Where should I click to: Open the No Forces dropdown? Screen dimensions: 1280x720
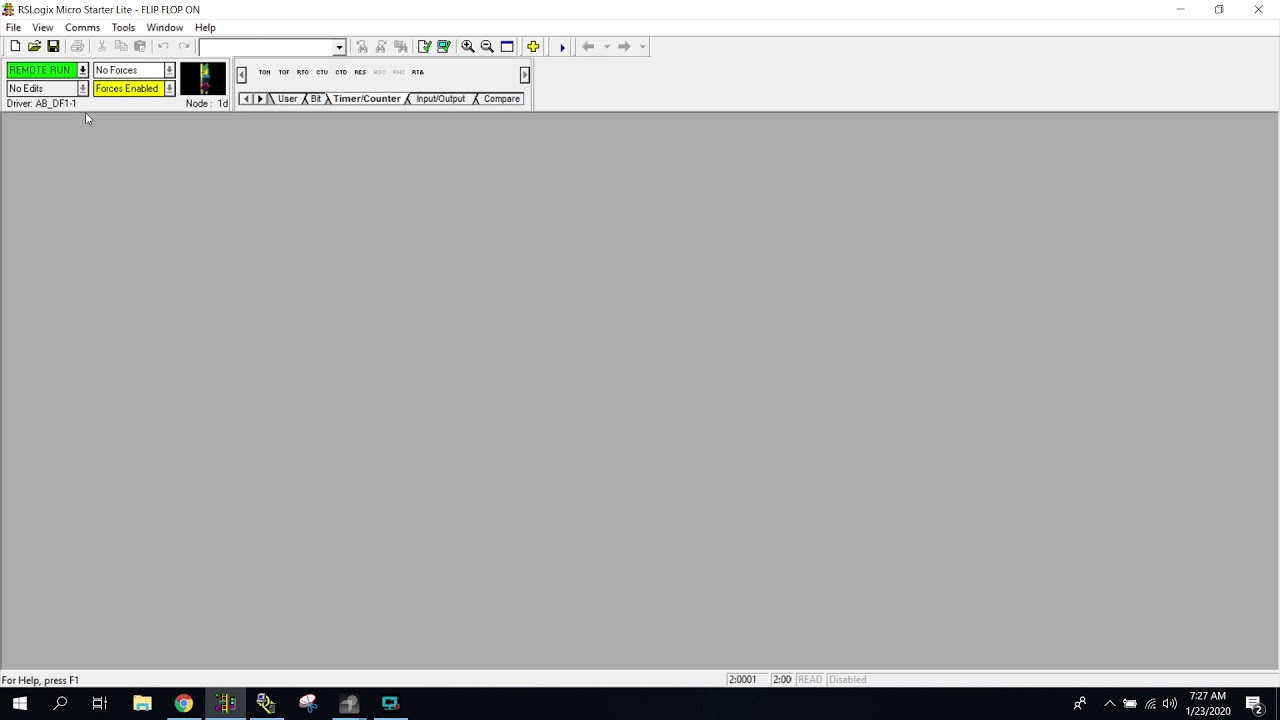coord(169,70)
